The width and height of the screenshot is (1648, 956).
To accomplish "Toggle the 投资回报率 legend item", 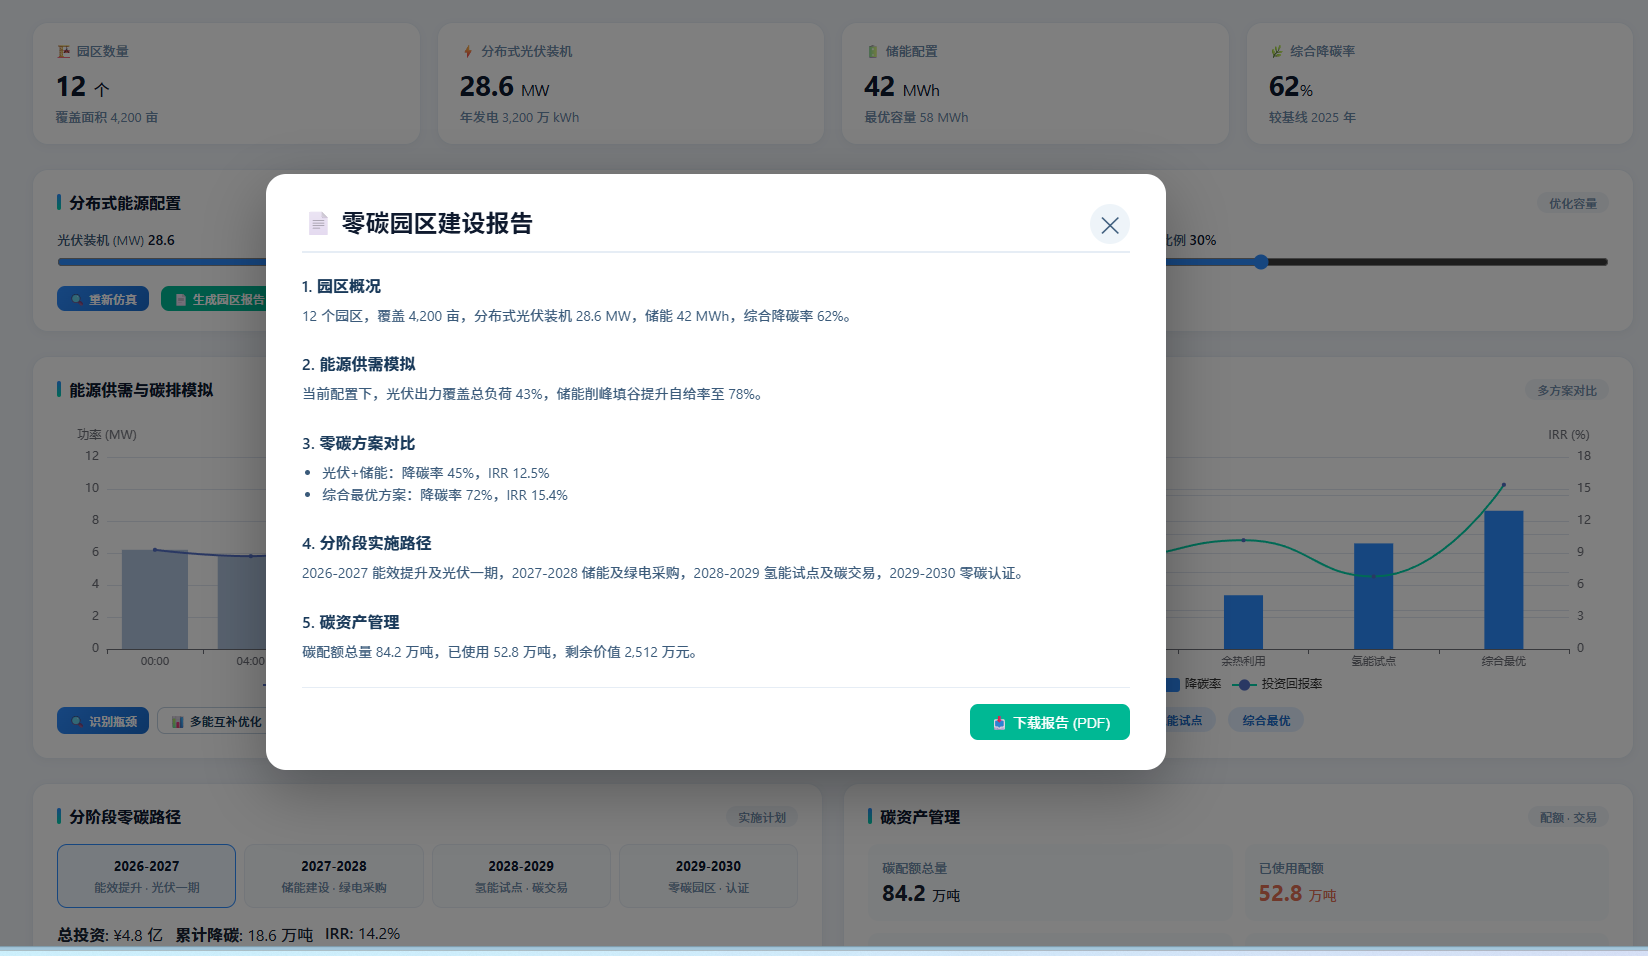I will click(1278, 684).
